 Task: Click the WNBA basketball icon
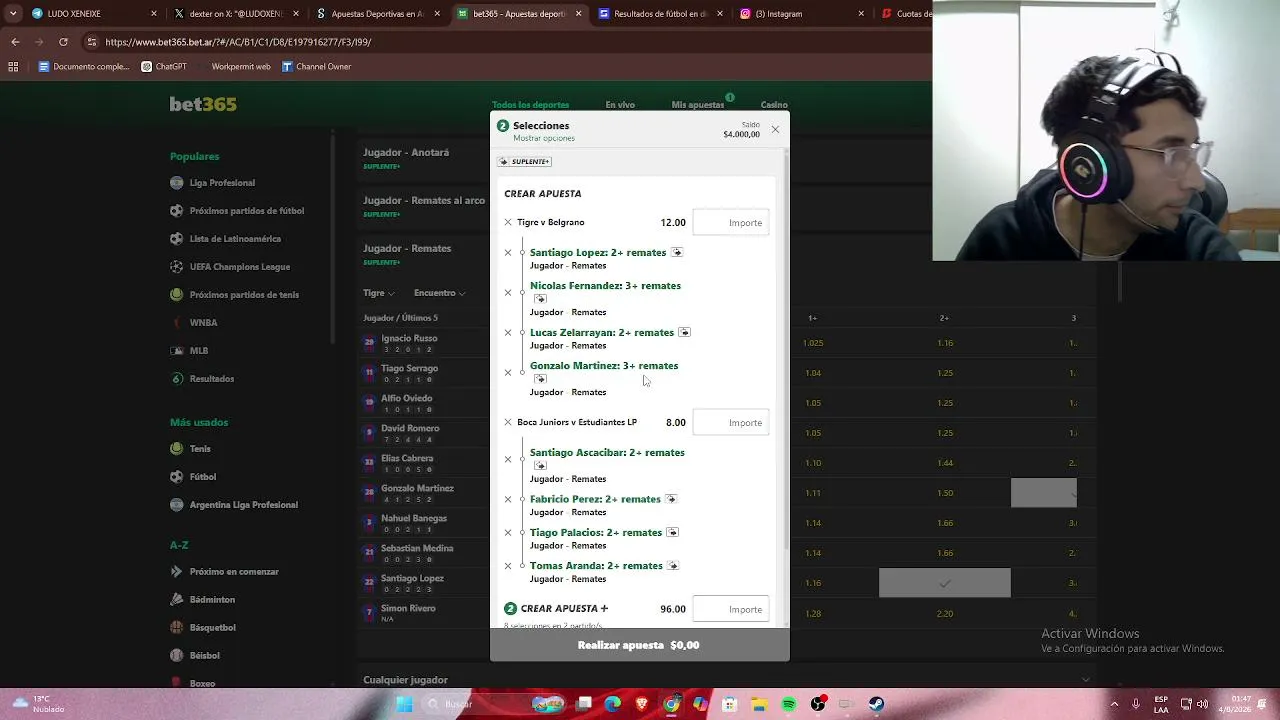click(x=177, y=323)
